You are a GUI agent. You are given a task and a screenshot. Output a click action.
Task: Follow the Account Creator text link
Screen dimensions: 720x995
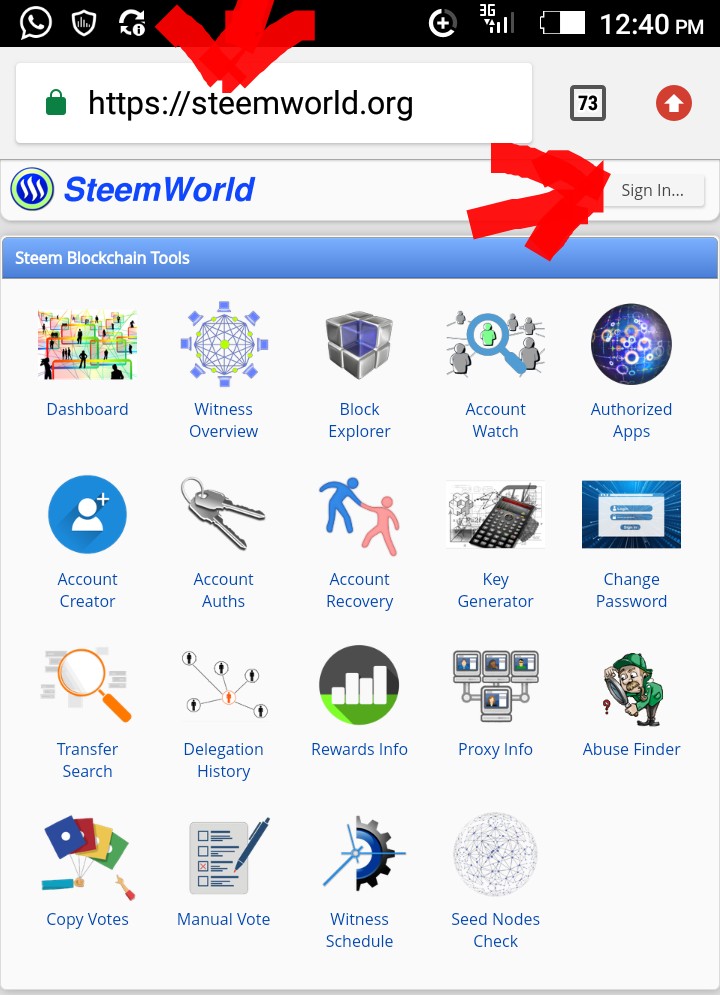point(88,590)
